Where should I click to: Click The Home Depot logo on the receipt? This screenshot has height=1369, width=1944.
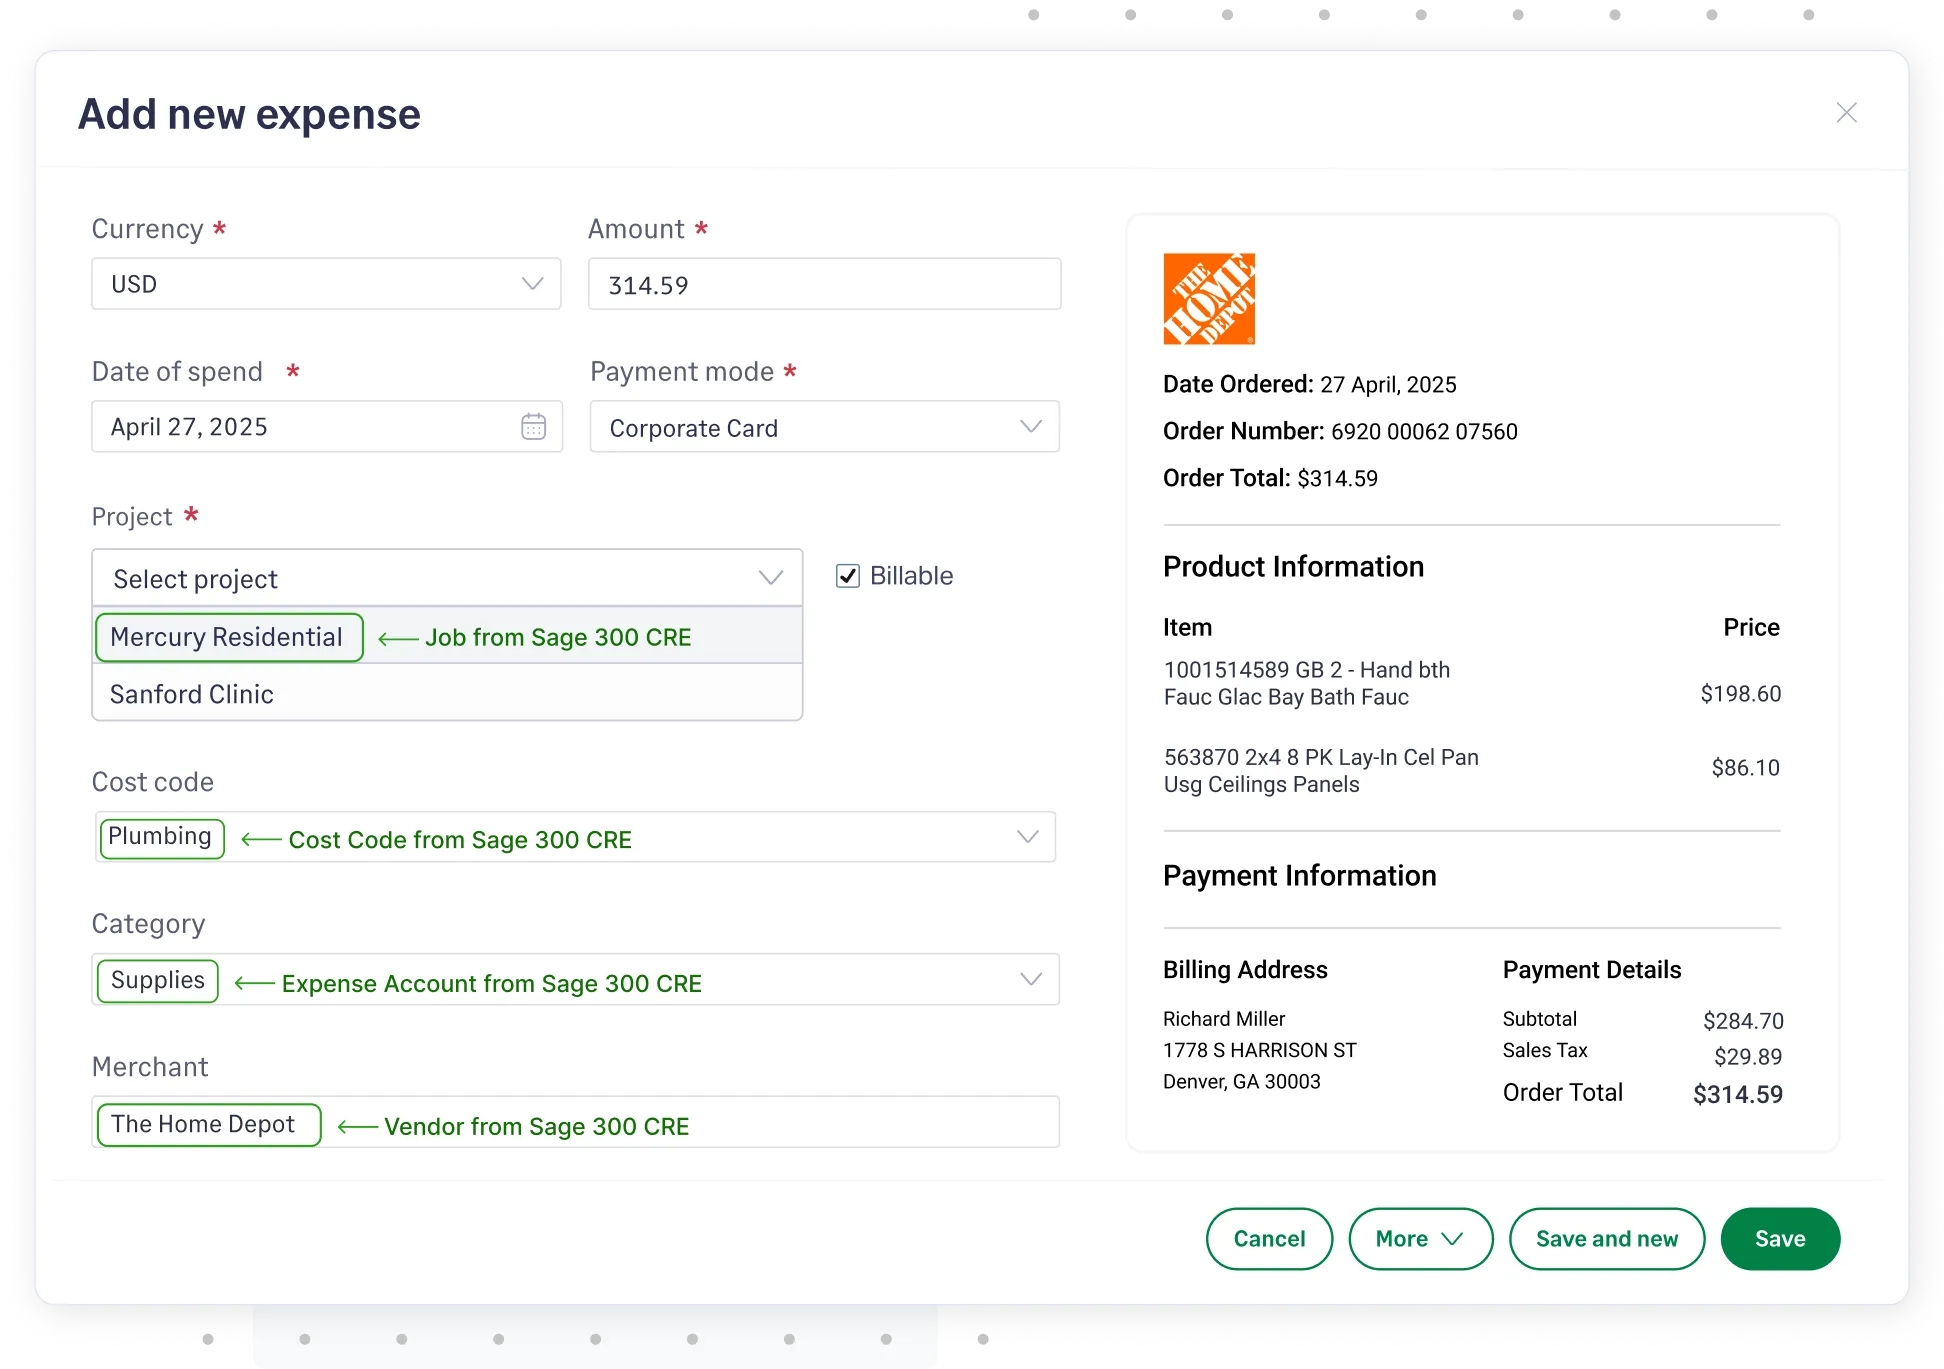point(1208,298)
